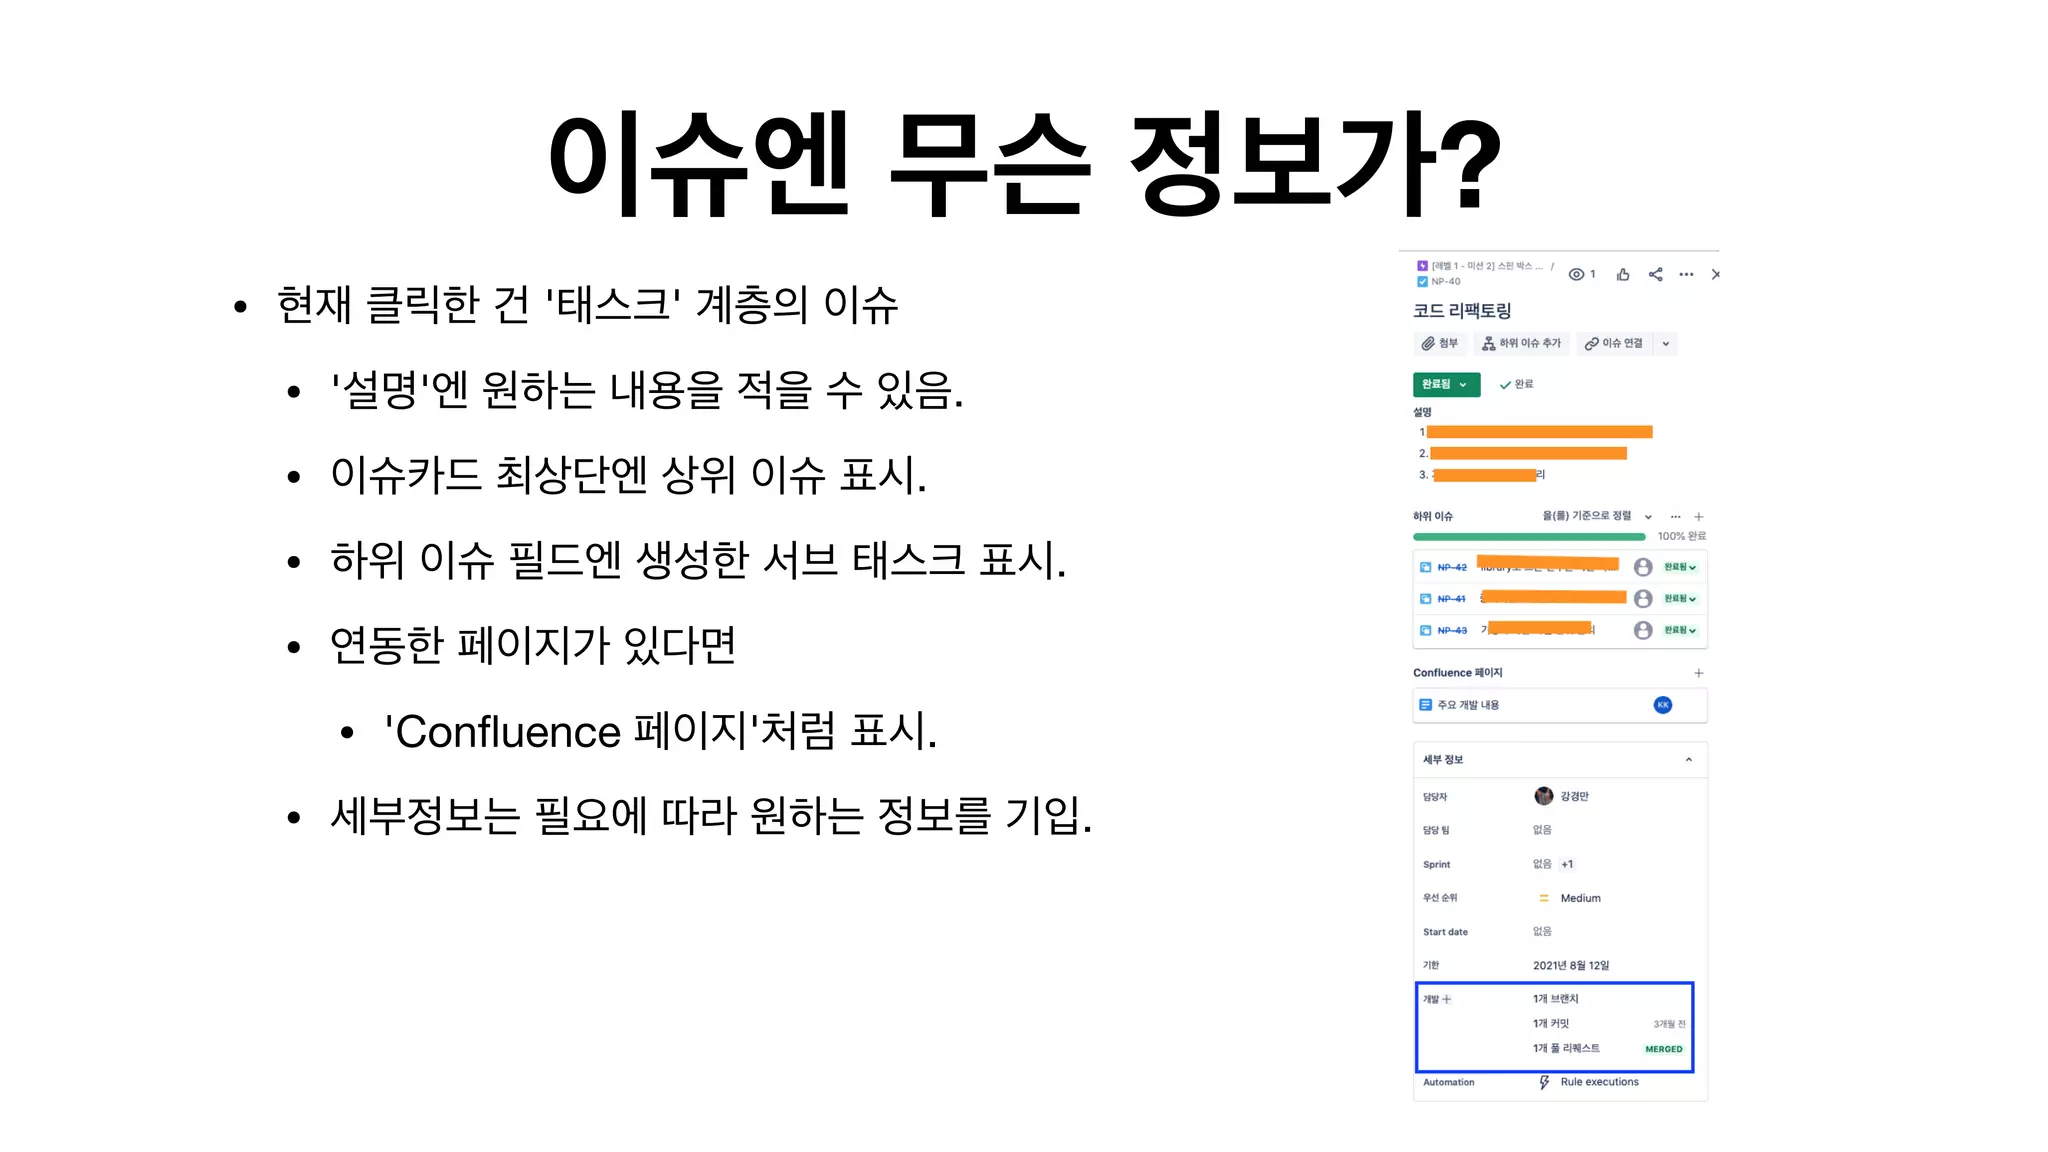2048x1152 pixels.
Task: Open subtask NP-42
Action: tap(1452, 567)
